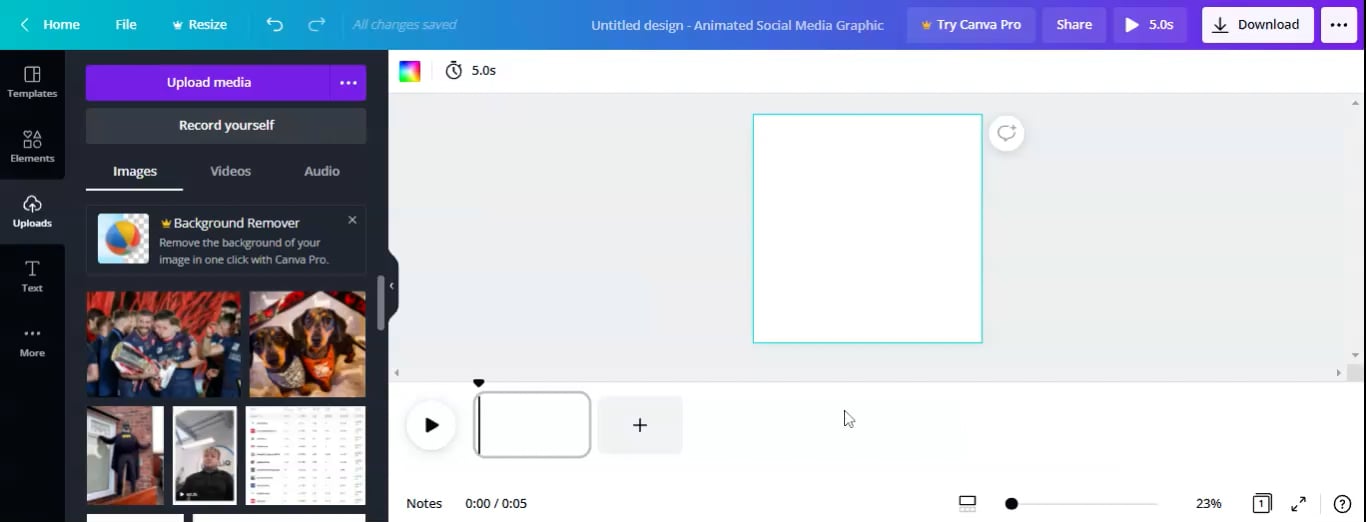Viewport: 1366px width, 522px height.
Task: Open upload media more options
Action: coord(348,83)
